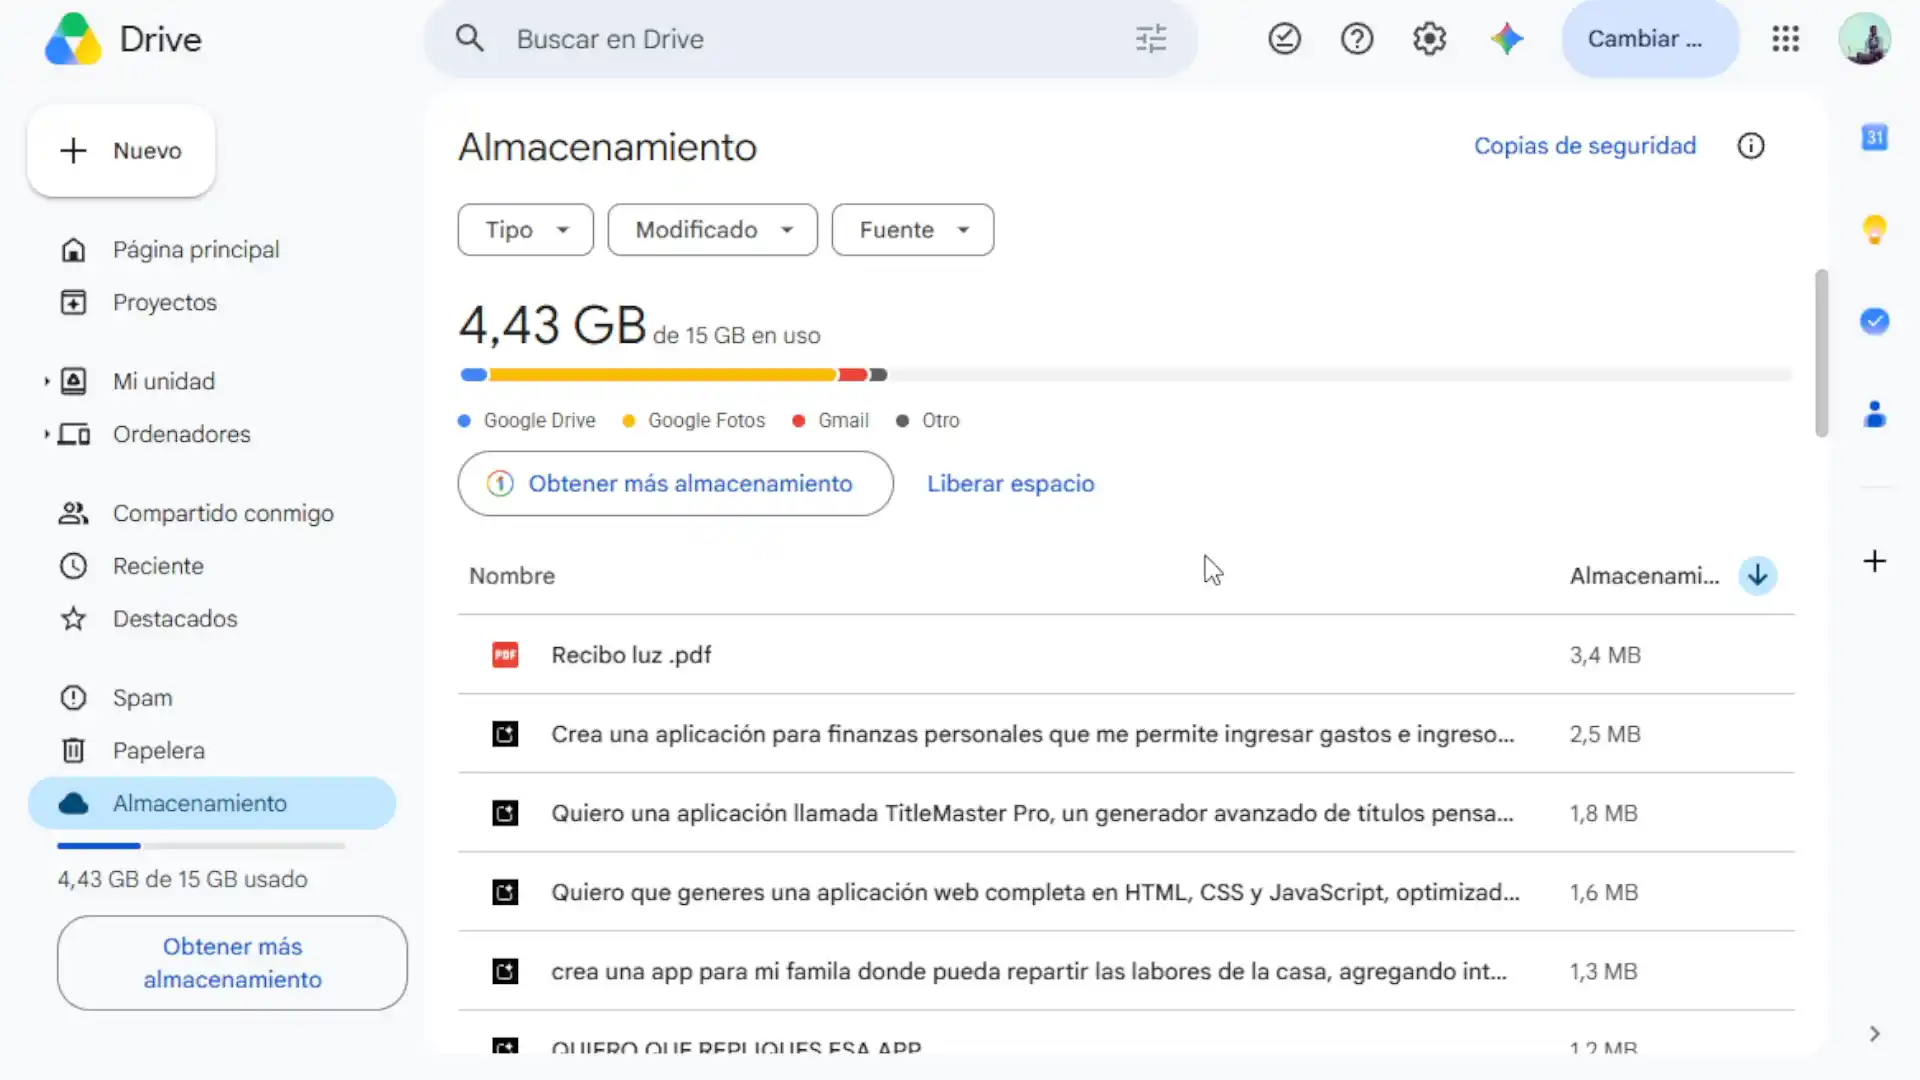Open Destacados starred files
1920x1080 pixels.
click(175, 619)
